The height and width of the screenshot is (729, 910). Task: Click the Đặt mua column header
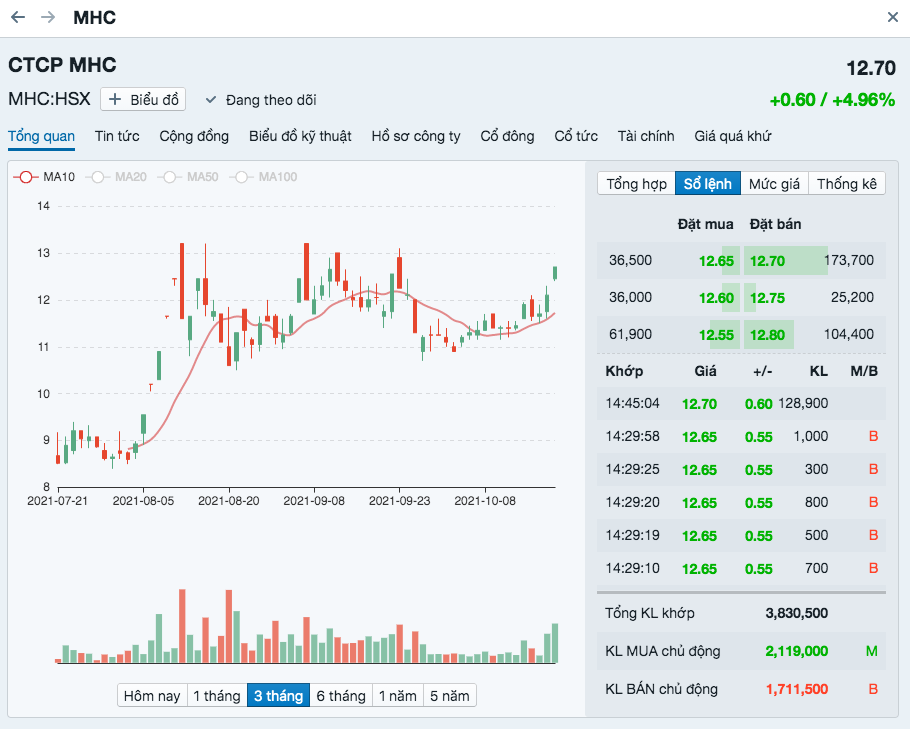coord(705,224)
